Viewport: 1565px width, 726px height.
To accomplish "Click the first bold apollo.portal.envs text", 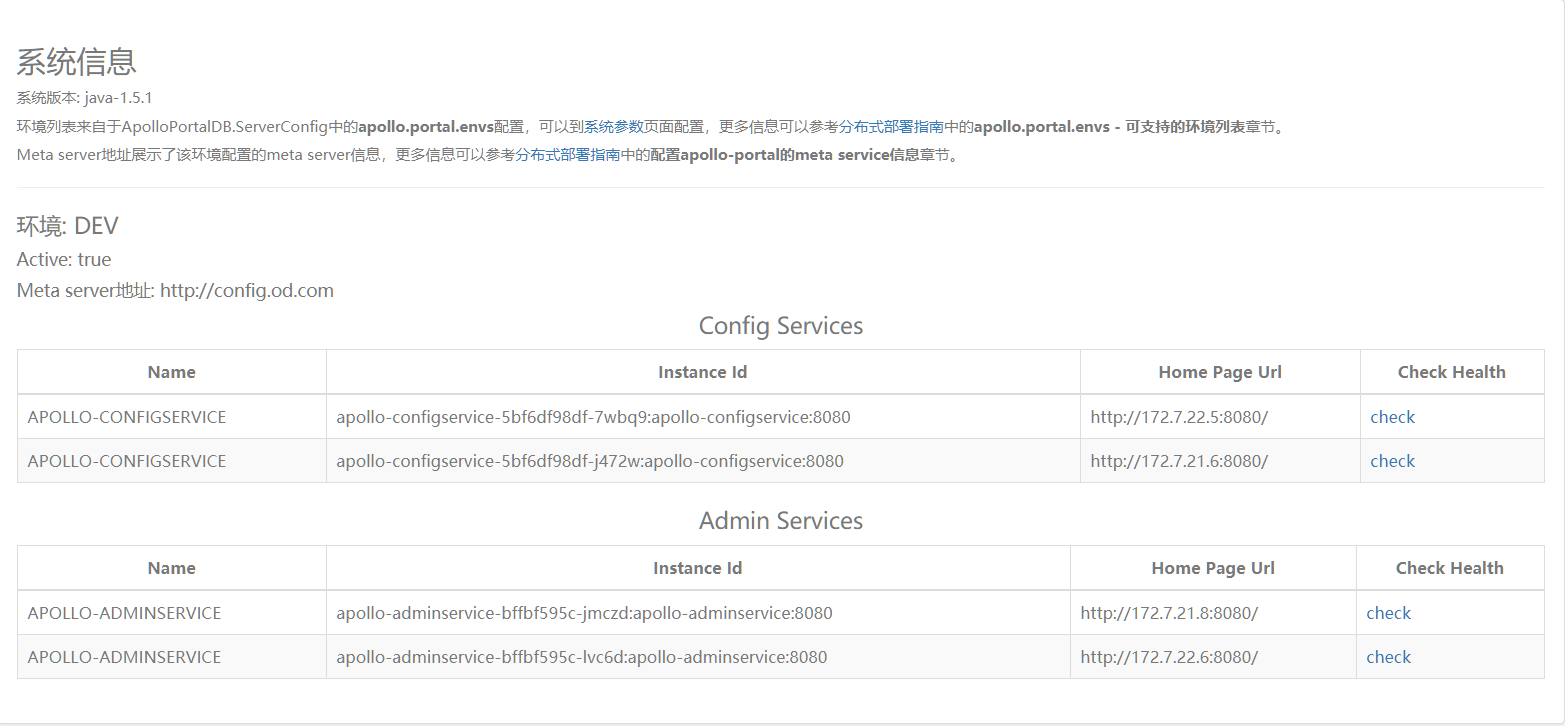I will coord(426,127).
